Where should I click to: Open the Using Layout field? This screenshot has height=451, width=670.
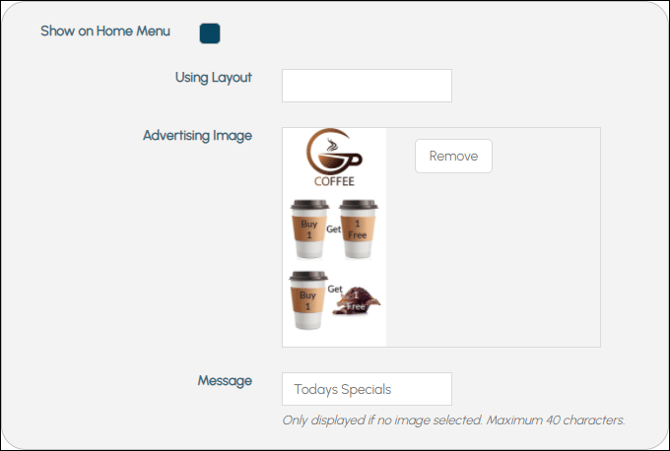coord(367,85)
